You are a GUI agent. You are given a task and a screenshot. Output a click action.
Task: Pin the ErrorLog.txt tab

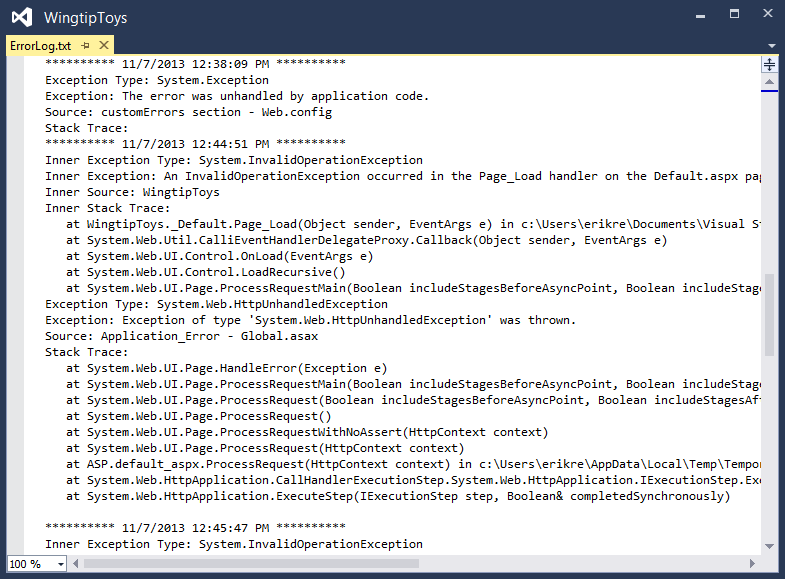tap(86, 46)
